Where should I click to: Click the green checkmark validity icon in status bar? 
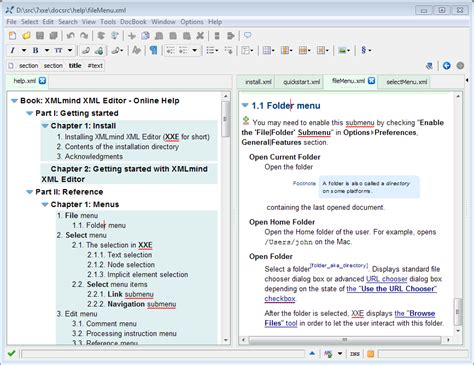(x=11, y=353)
